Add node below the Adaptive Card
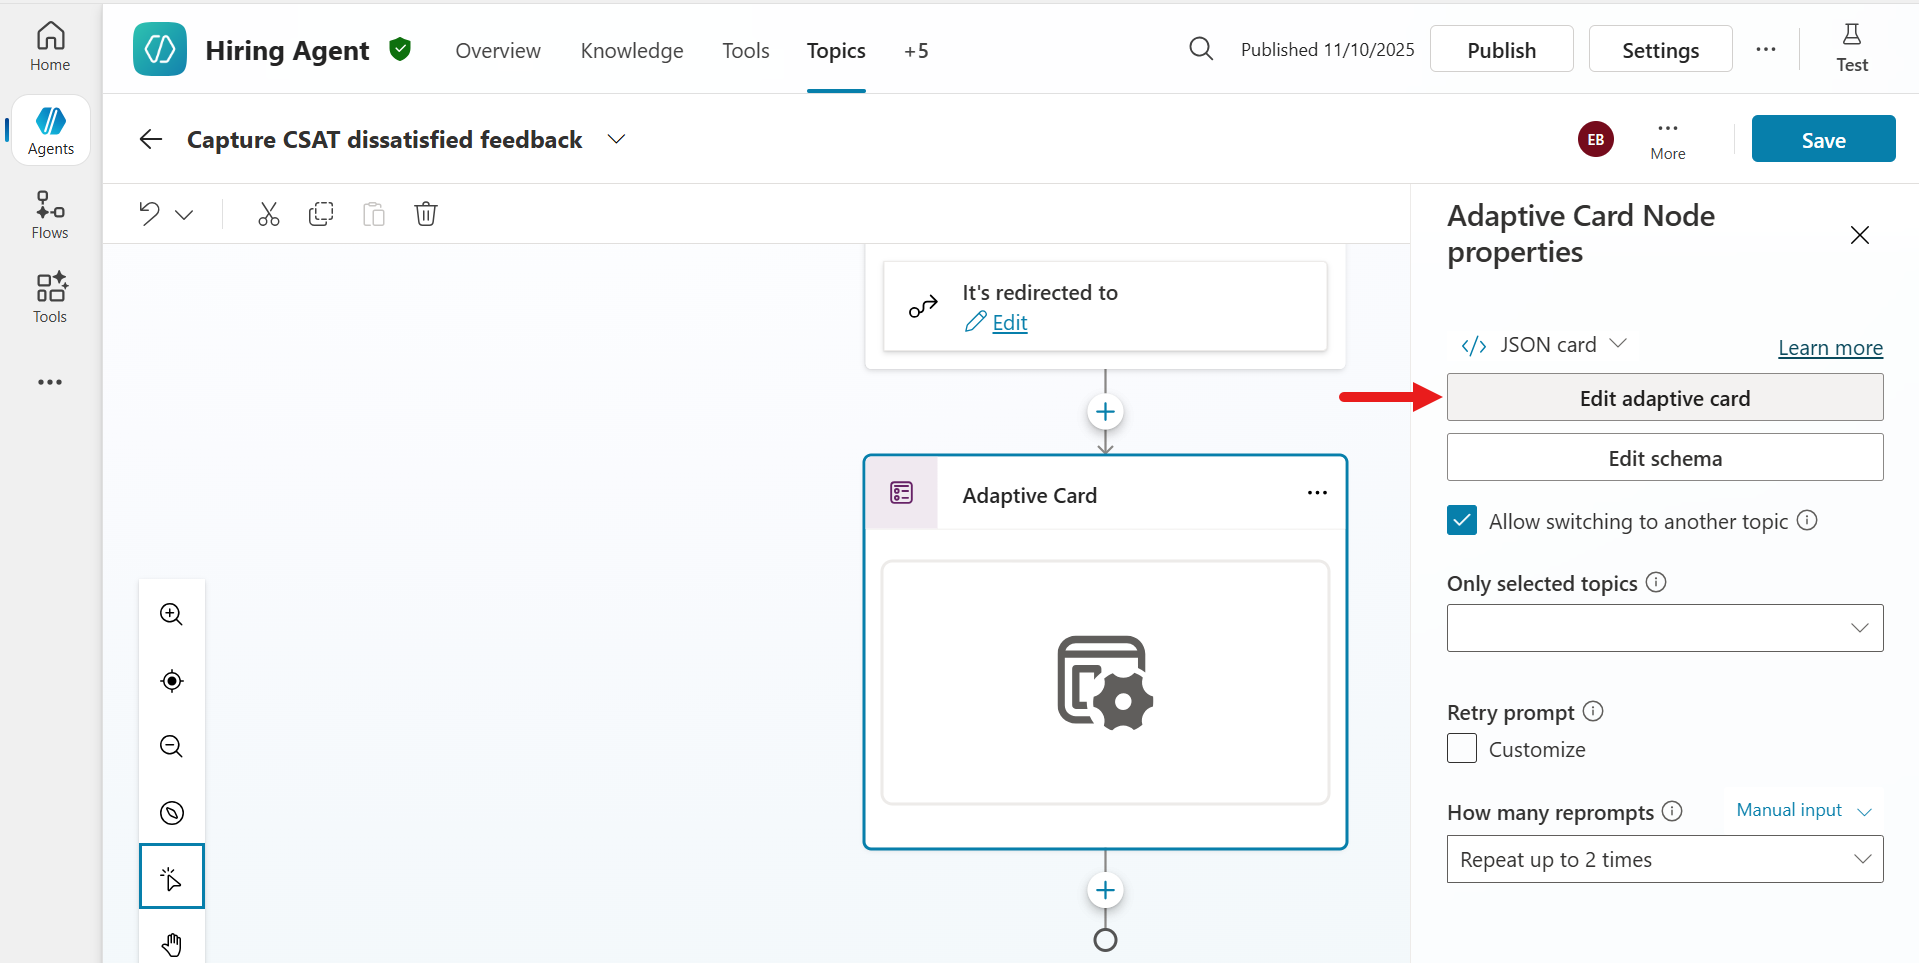 1105,890
